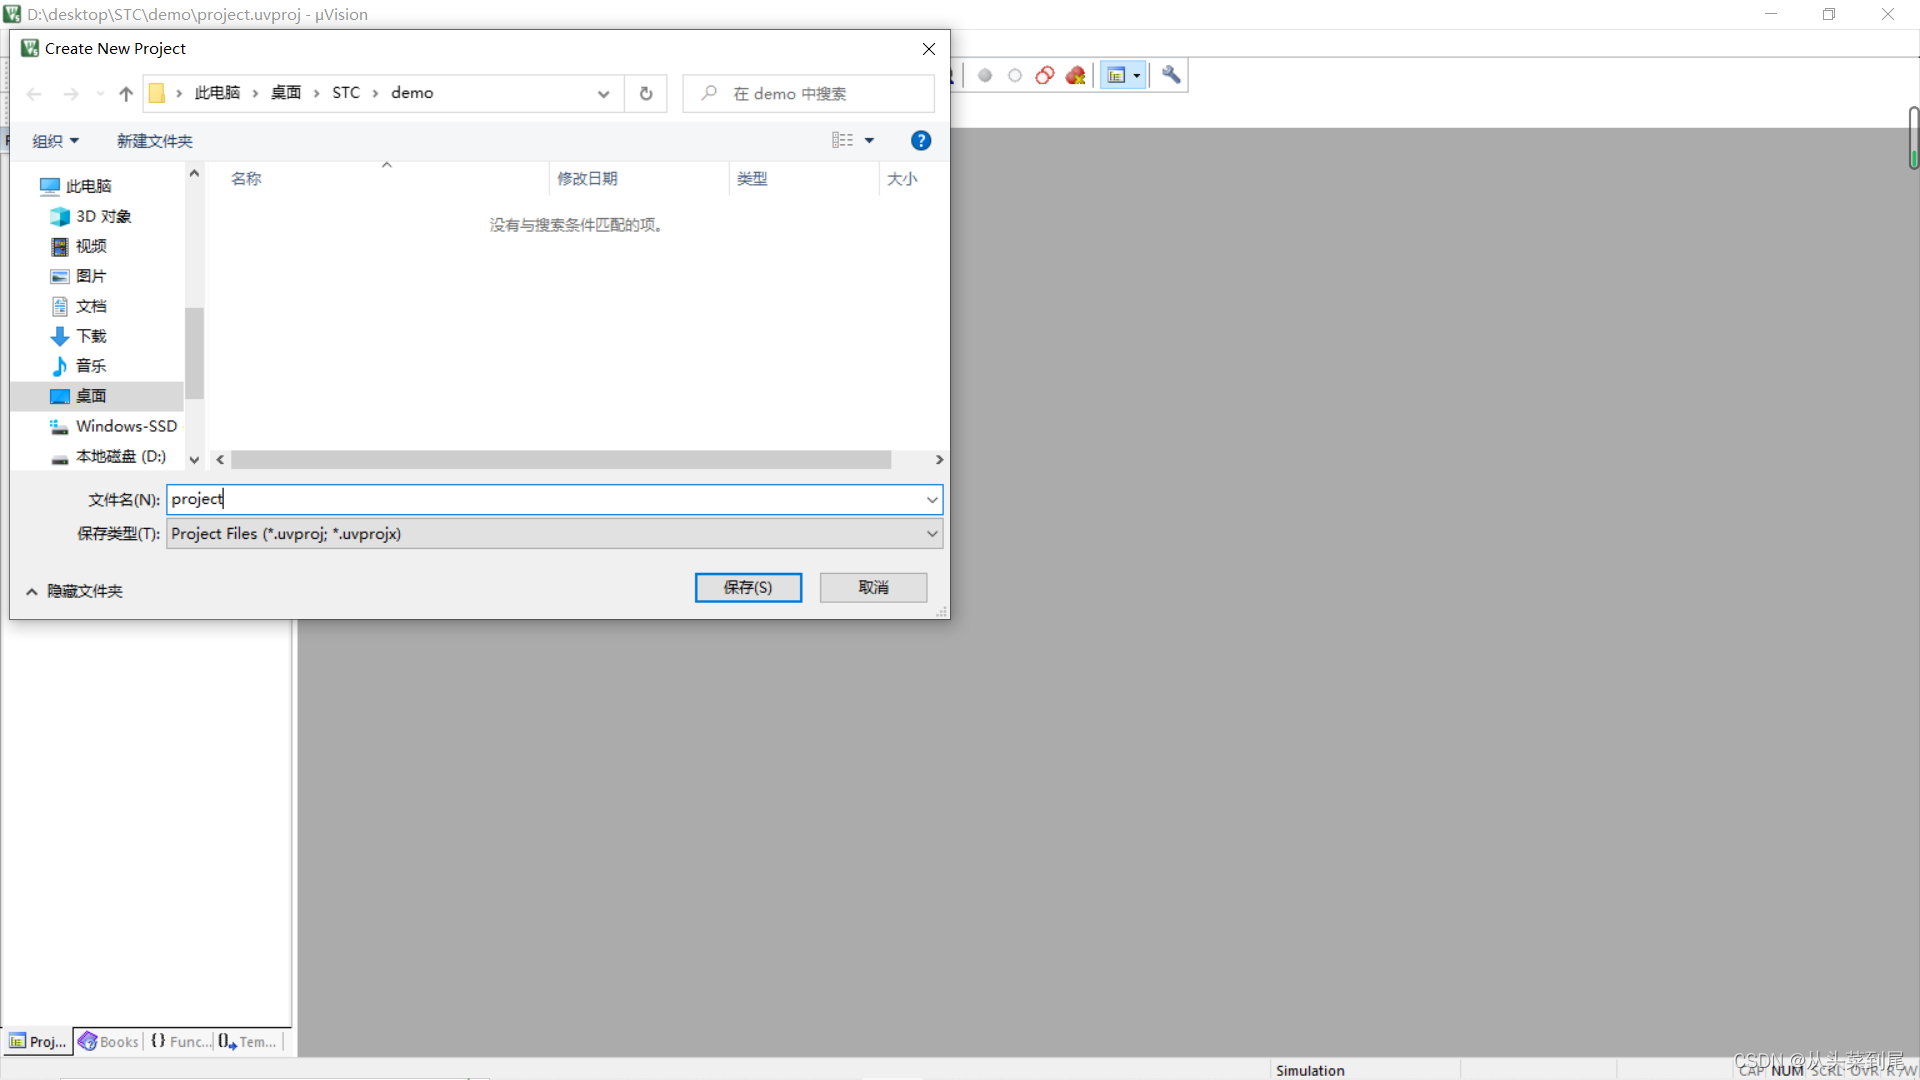Click the navigation tree scrollbar thumb

click(x=194, y=353)
